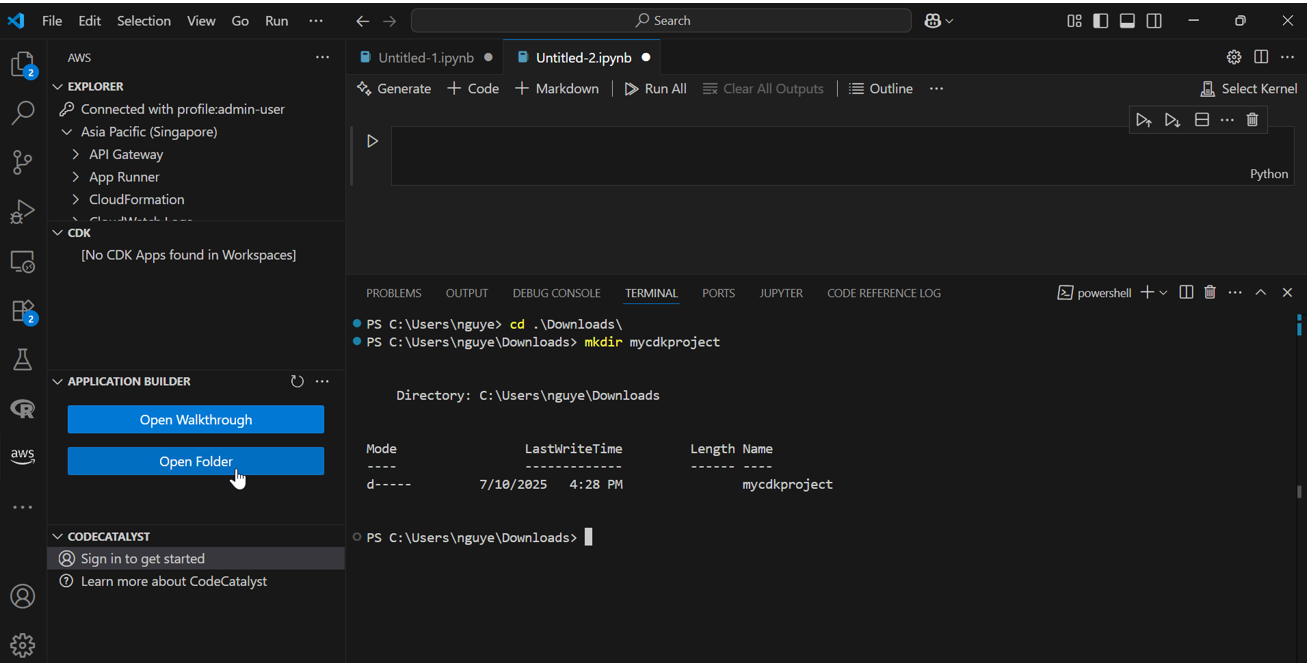The image size is (1307, 663).
Task: Kill the terminal with trash icon
Action: (x=1210, y=292)
